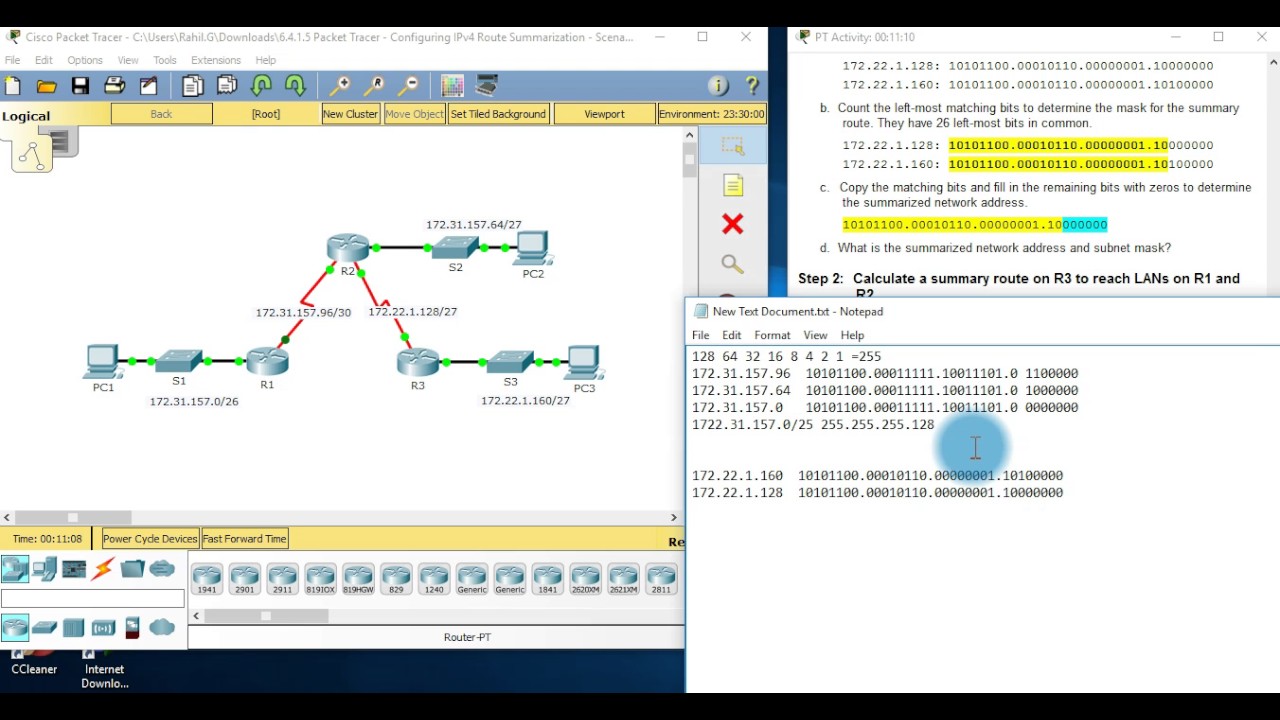Select the 2911 router model
Screen dimensions: 1280x720
[x=283, y=579]
